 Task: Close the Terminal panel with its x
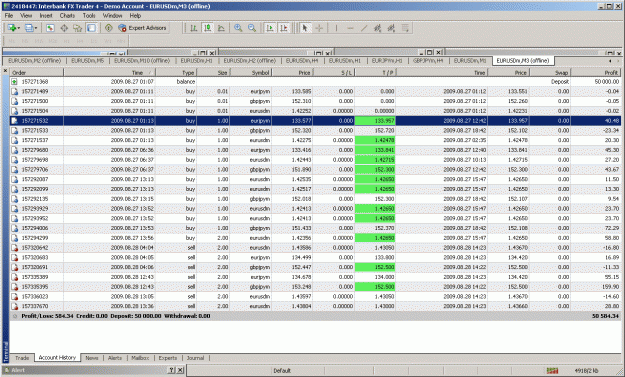[x=5, y=71]
